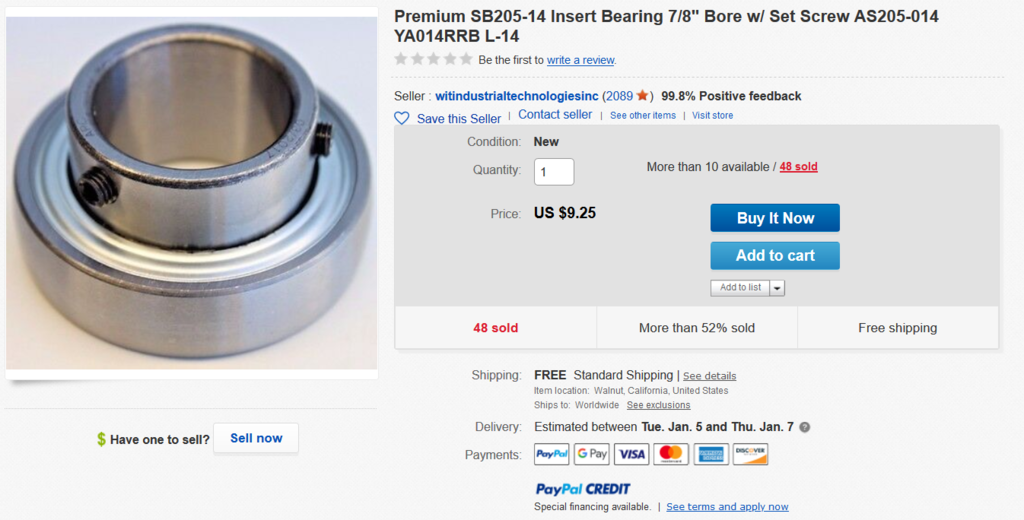Click the heart icon to save seller
Image resolution: width=1024 pixels, height=520 pixels.
click(402, 118)
